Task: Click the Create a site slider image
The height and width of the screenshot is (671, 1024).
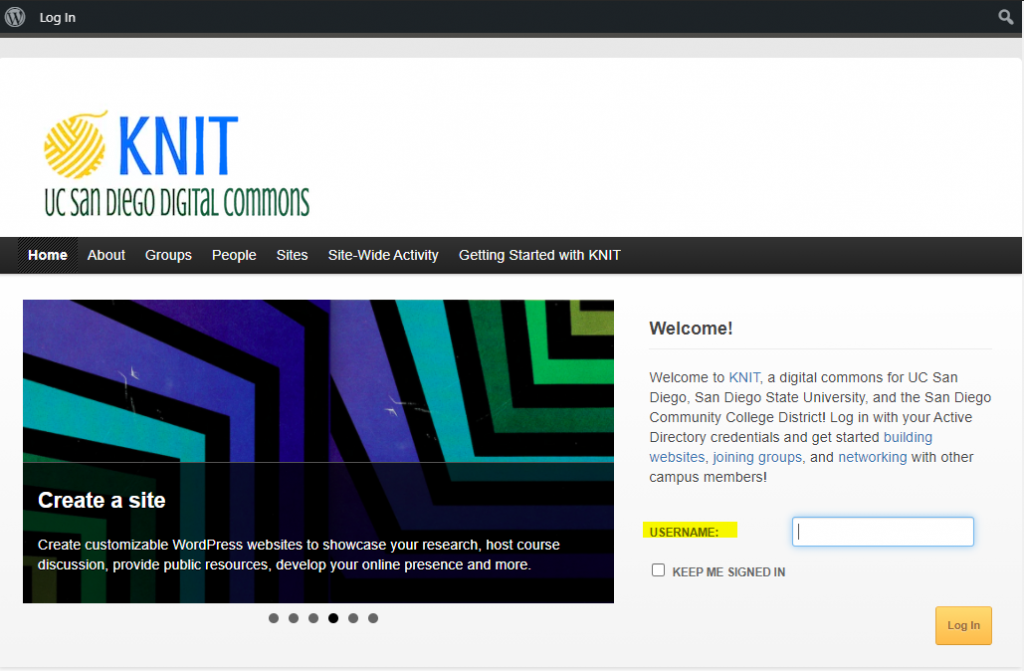Action: [318, 451]
